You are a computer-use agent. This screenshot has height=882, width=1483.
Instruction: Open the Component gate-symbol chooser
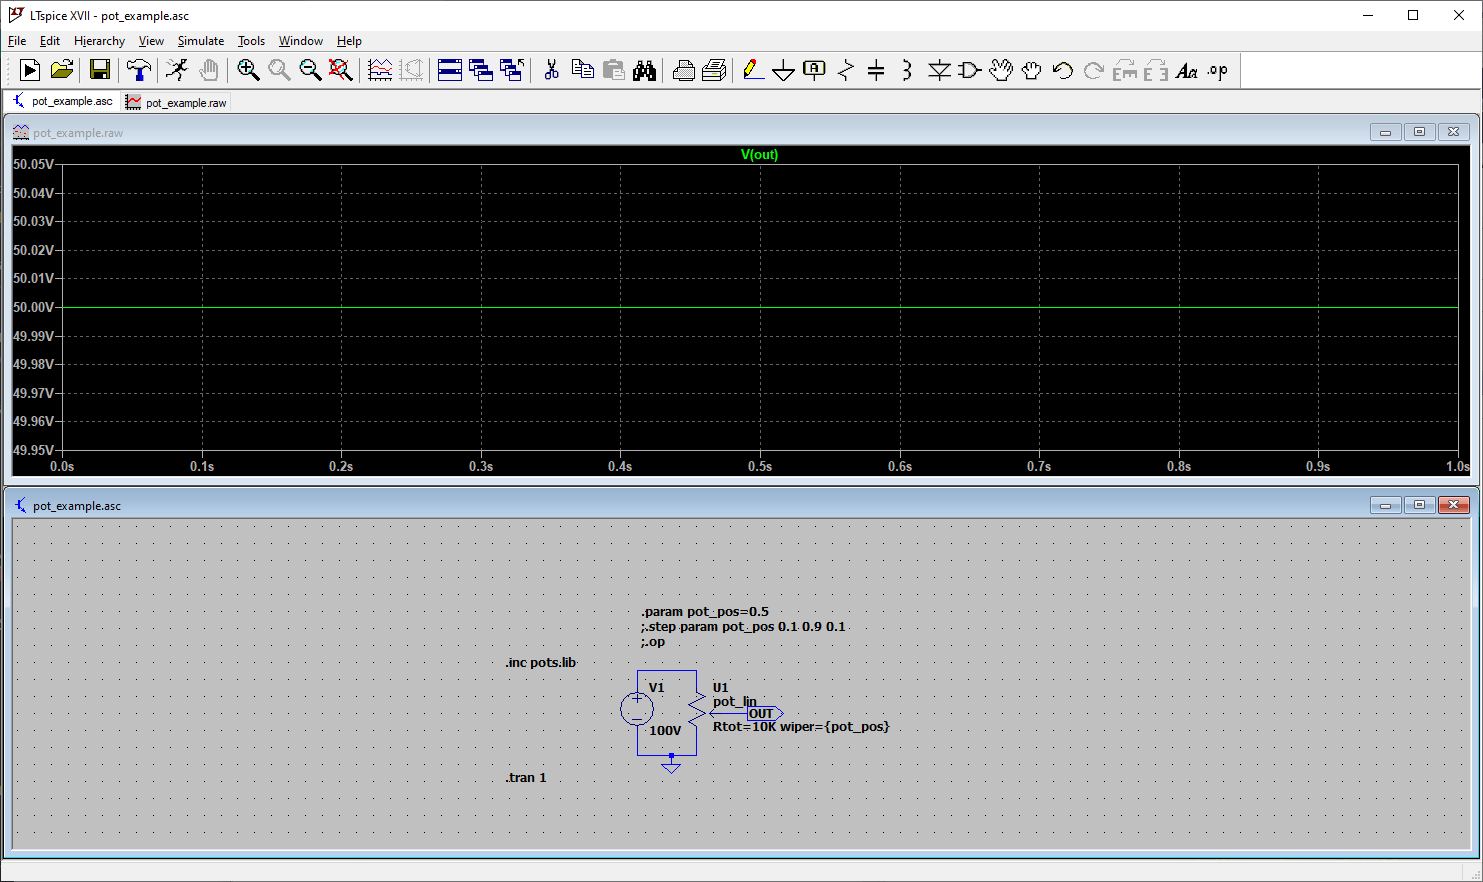point(970,70)
